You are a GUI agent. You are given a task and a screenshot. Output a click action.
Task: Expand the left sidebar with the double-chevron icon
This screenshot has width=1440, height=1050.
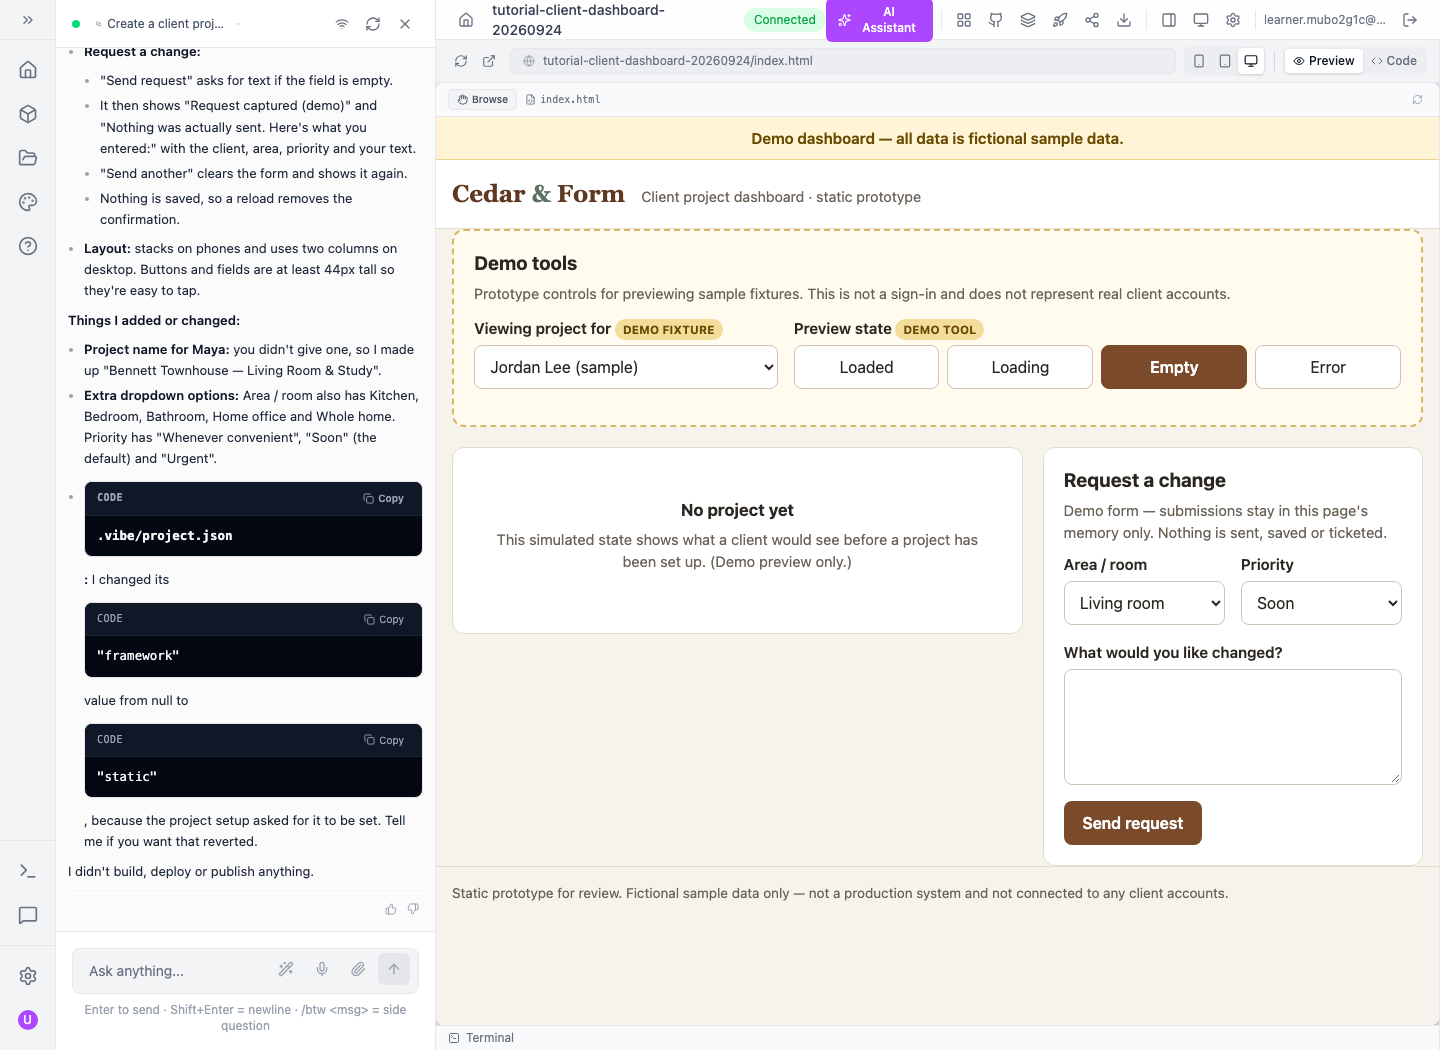coord(28,20)
